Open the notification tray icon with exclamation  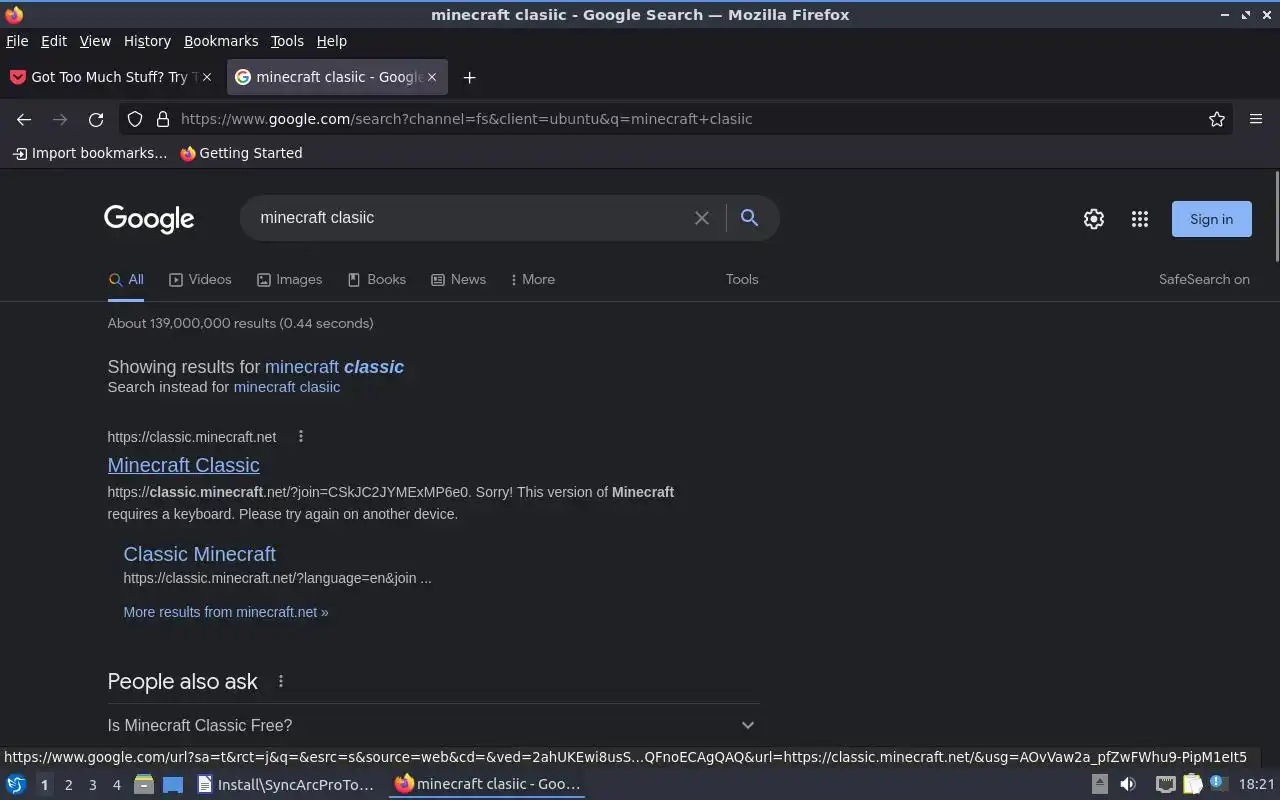pyautogui.click(x=1218, y=784)
